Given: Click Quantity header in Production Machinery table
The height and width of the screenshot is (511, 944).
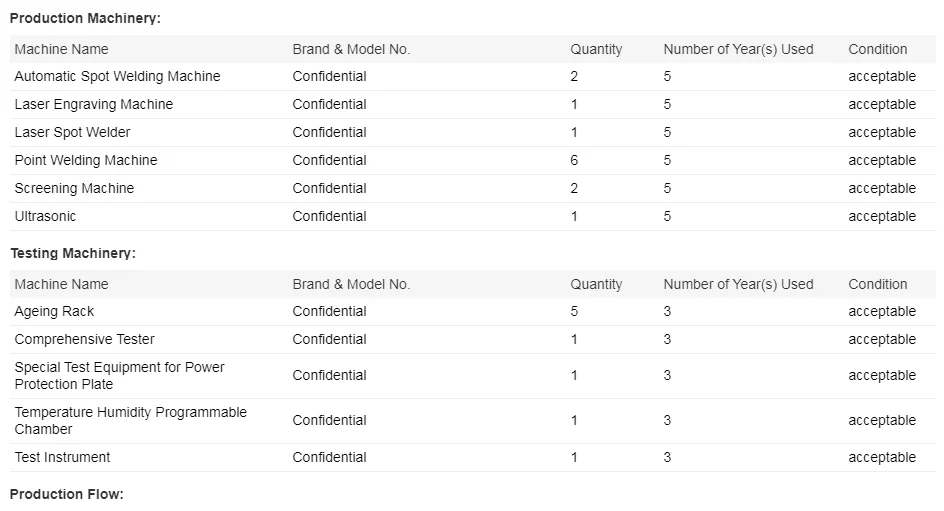Looking at the screenshot, I should click(x=596, y=50).
